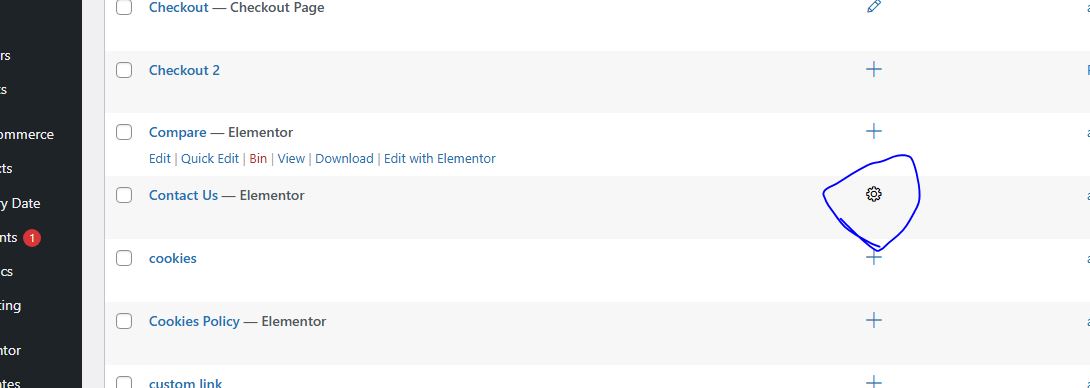Click the pencil edit icon in Checkout row
1090x388 pixels.
pos(874,6)
